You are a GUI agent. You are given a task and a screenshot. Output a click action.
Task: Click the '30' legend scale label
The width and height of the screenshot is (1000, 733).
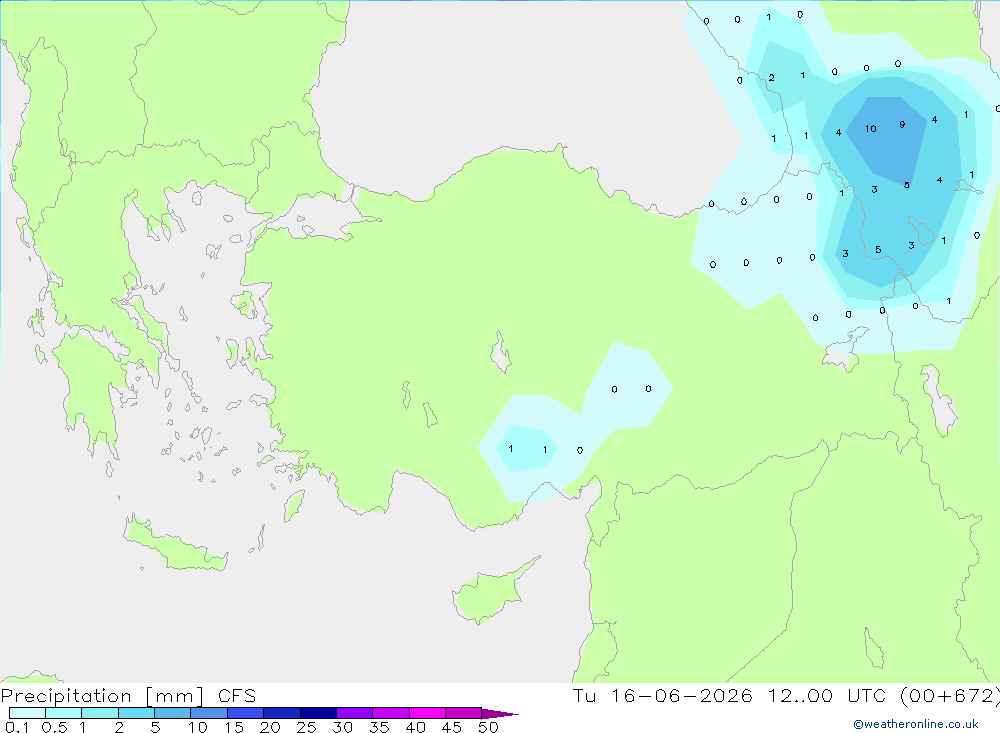(343, 727)
